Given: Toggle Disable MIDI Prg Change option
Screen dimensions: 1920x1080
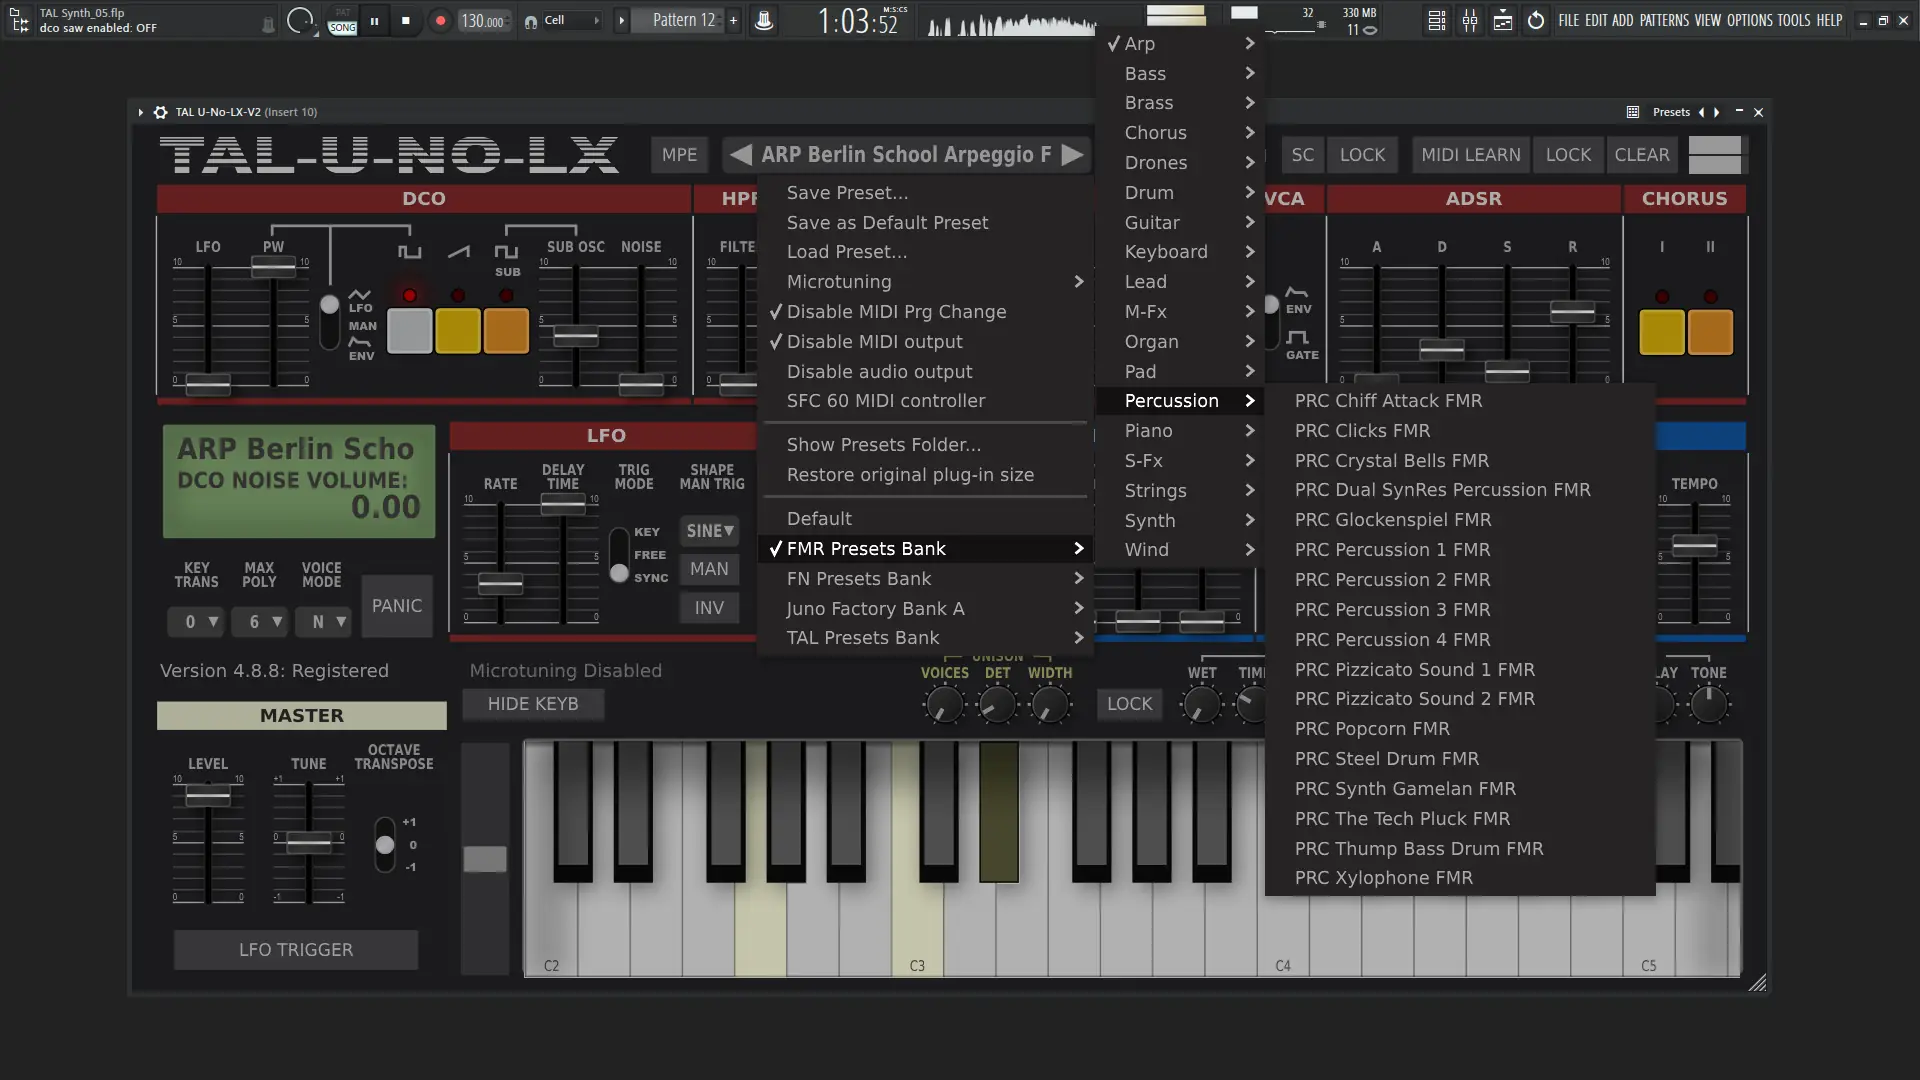Looking at the screenshot, I should [x=895, y=312].
